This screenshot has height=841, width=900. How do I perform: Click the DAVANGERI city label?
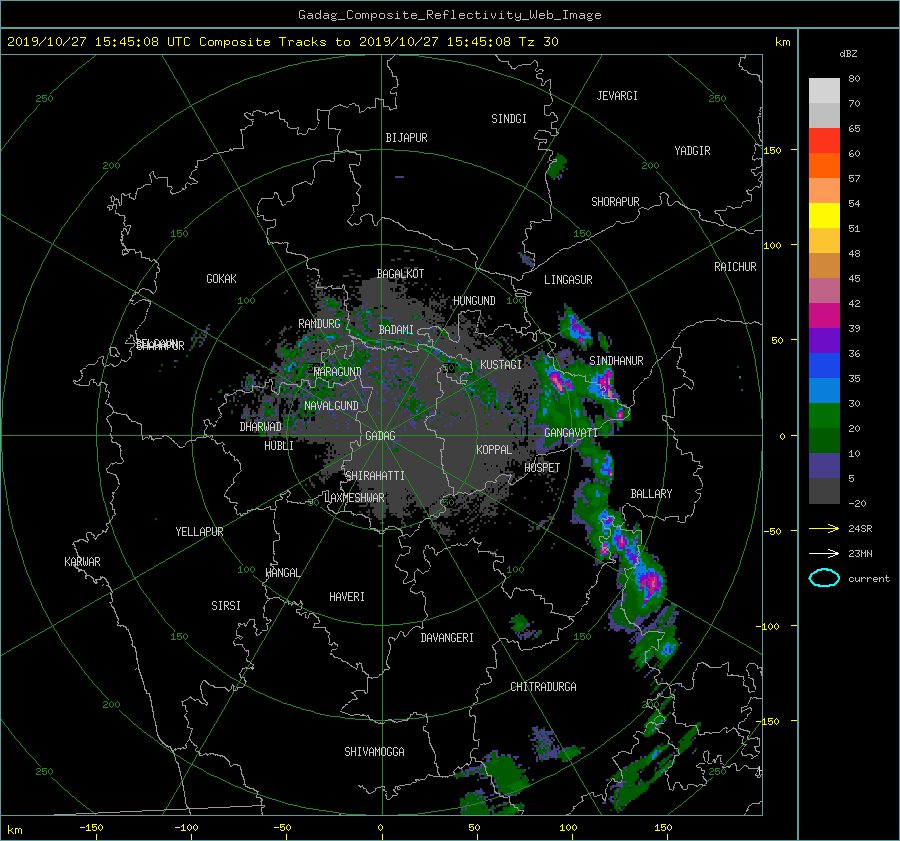click(447, 638)
